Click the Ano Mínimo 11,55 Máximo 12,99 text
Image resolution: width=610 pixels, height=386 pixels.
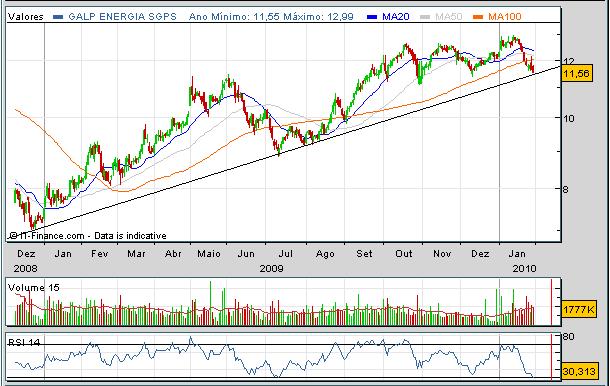[x=271, y=17]
